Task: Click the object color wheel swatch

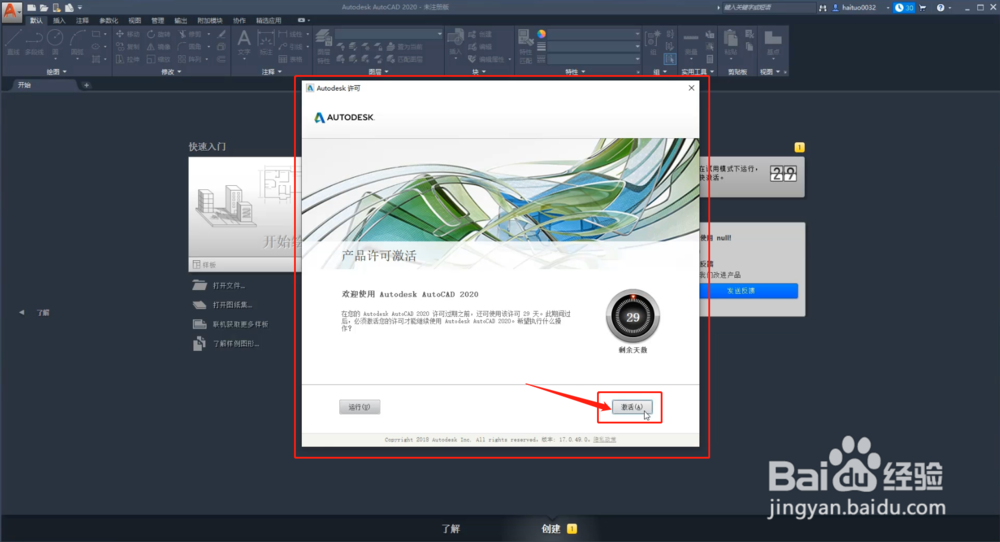Action: [x=541, y=34]
